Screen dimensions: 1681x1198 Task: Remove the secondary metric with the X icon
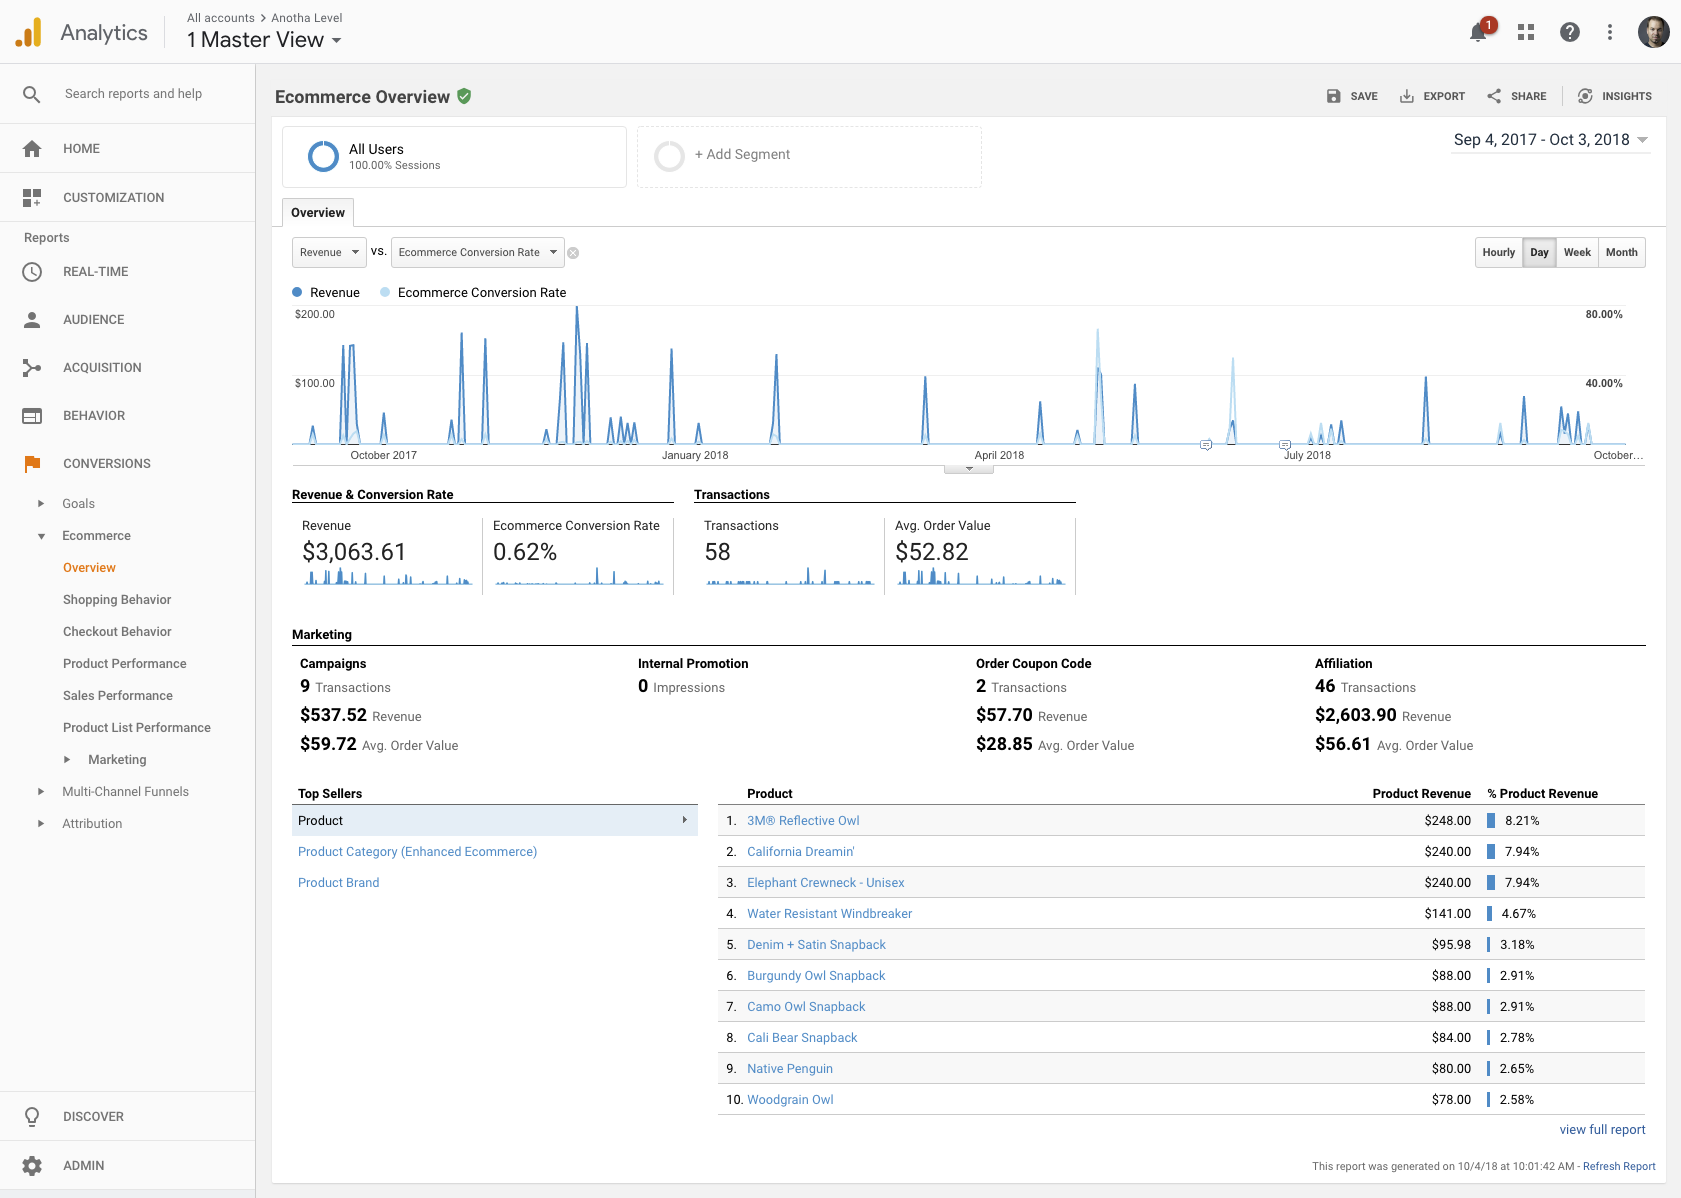573,253
